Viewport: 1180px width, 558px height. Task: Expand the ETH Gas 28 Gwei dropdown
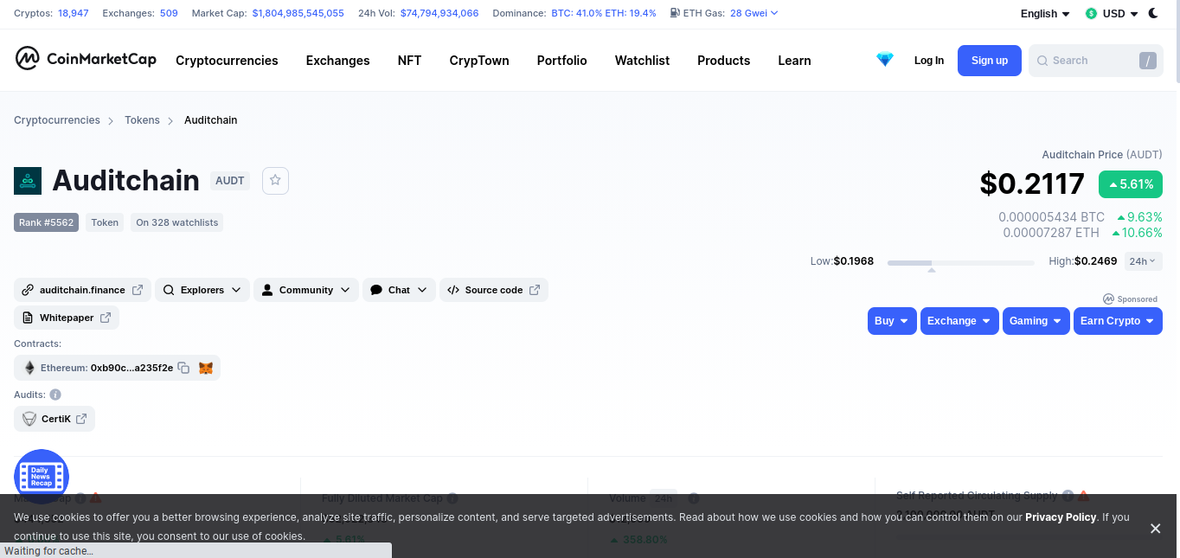tap(754, 13)
